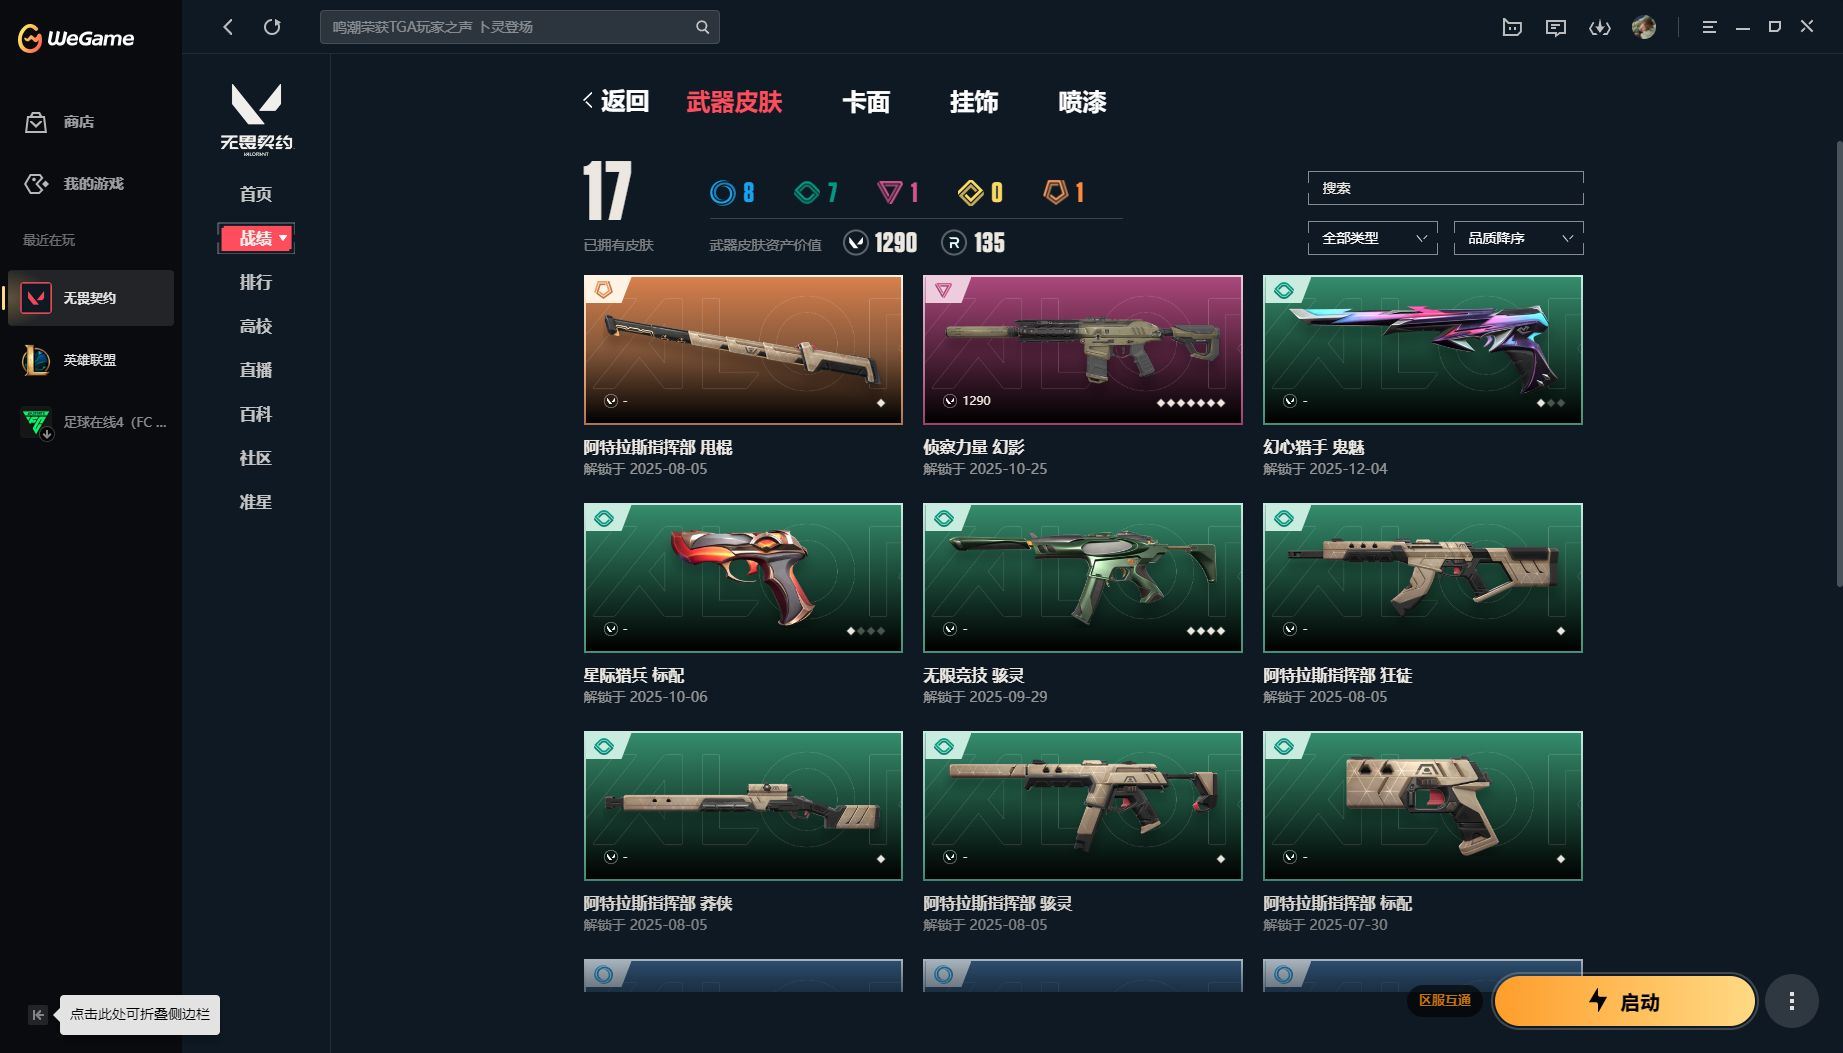
Task: Open the 侦察力量 幻影 skin thumbnail
Action: 1082,350
